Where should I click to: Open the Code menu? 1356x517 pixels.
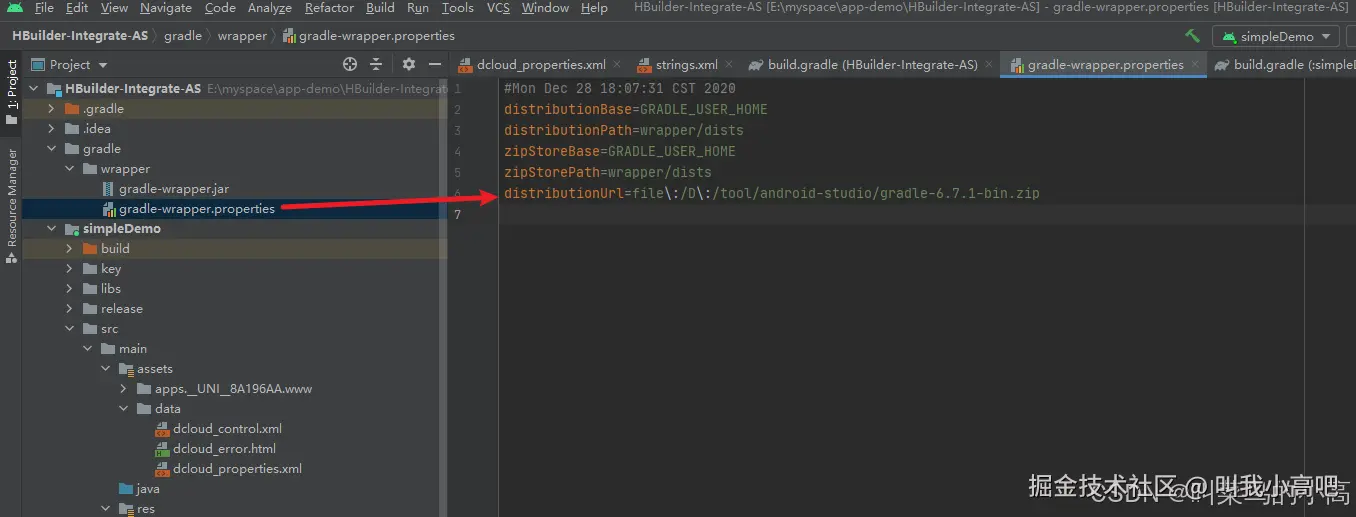[x=220, y=8]
